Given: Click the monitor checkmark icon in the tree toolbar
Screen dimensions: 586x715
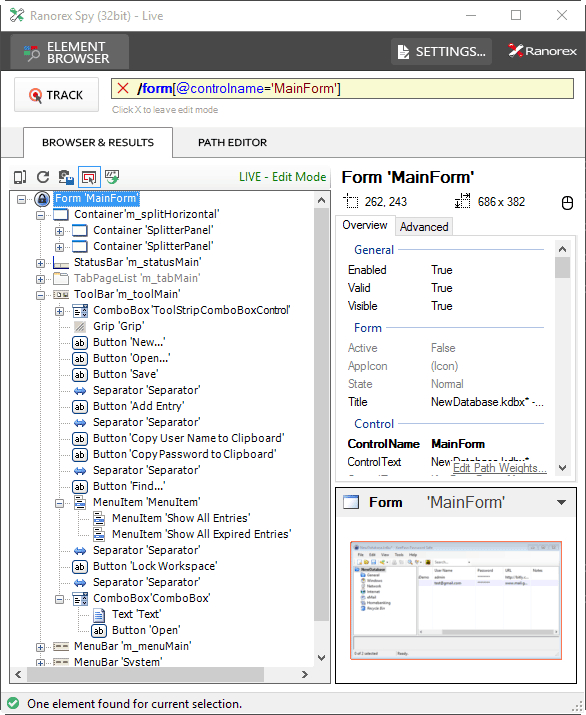Looking at the screenshot, I should 112,176.
